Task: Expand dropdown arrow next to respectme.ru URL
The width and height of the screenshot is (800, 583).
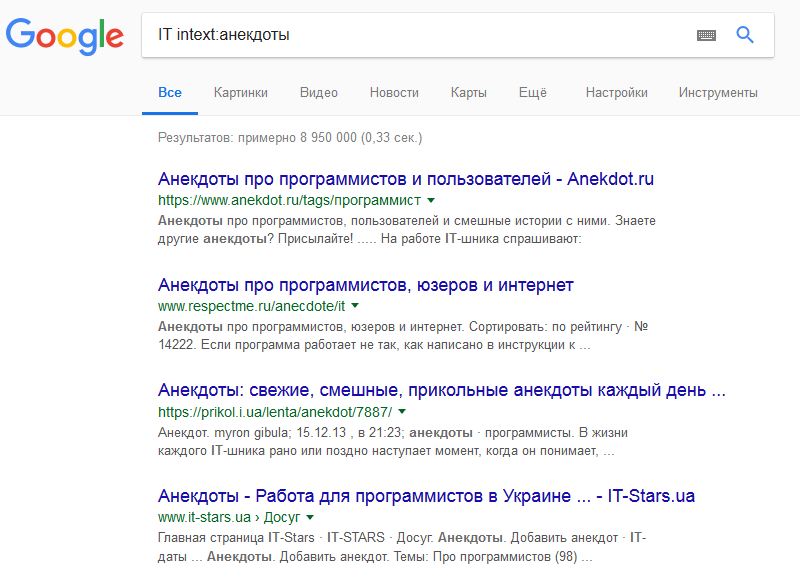Action: click(x=355, y=306)
